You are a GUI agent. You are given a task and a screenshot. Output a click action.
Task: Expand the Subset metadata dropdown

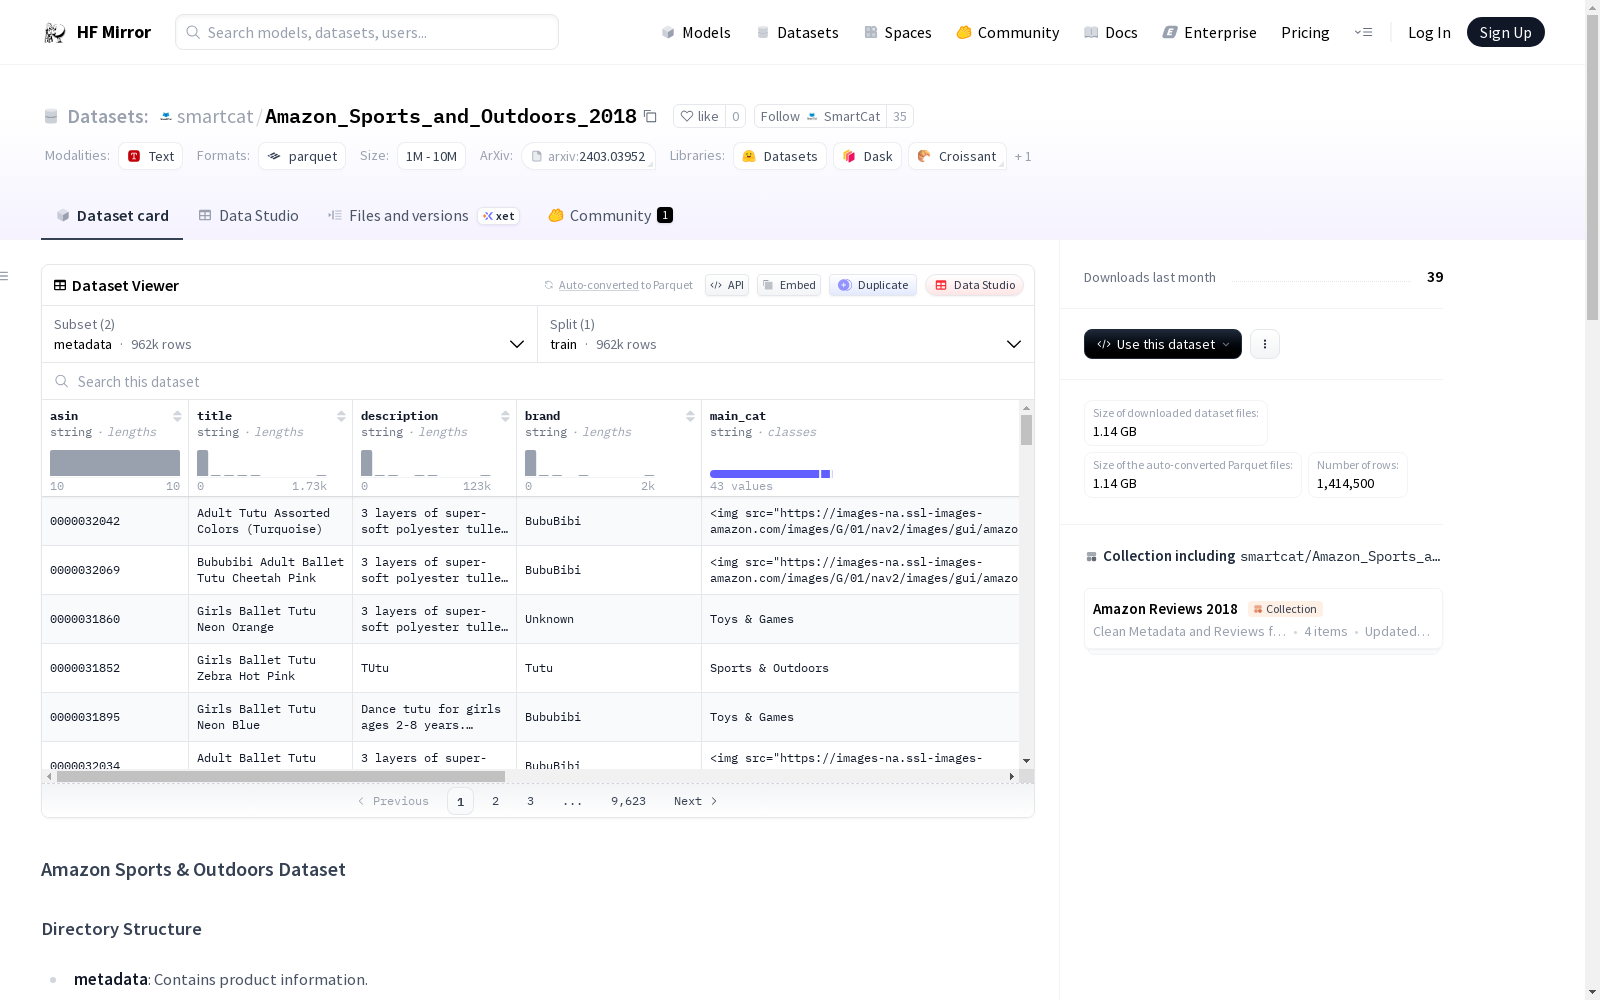pyautogui.click(x=290, y=334)
